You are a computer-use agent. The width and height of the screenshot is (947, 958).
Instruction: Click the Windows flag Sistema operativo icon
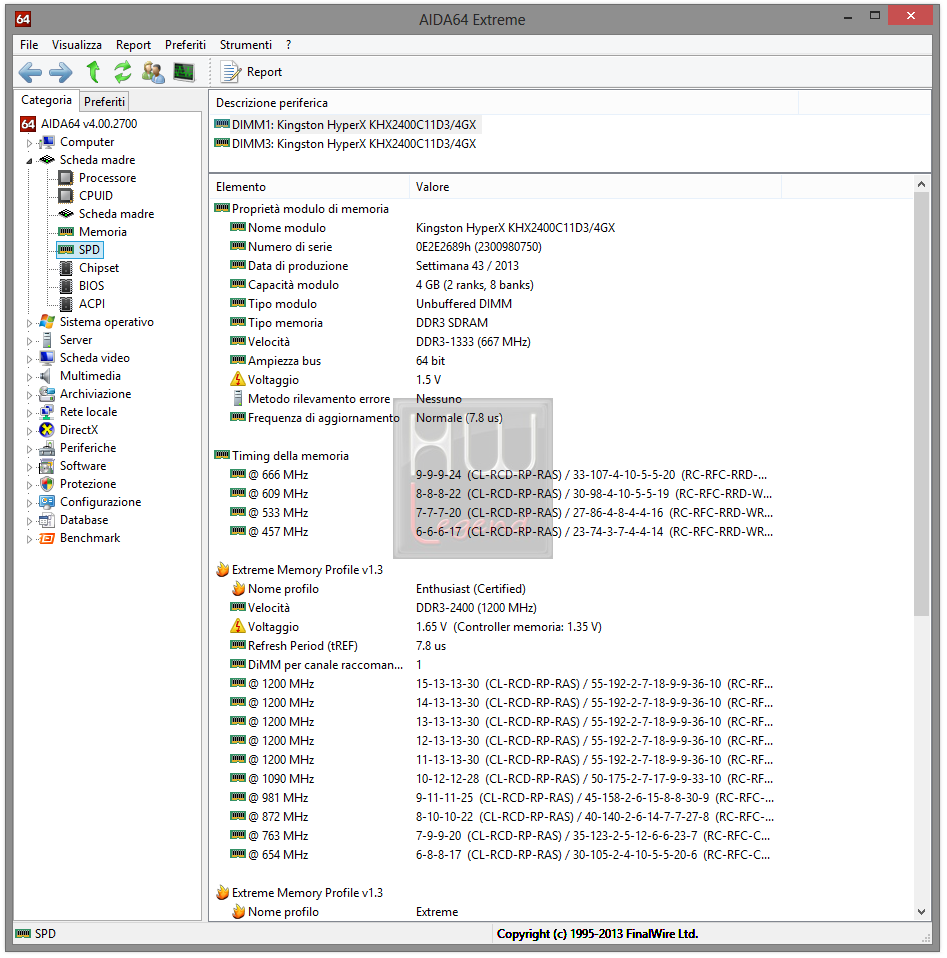(x=46, y=321)
